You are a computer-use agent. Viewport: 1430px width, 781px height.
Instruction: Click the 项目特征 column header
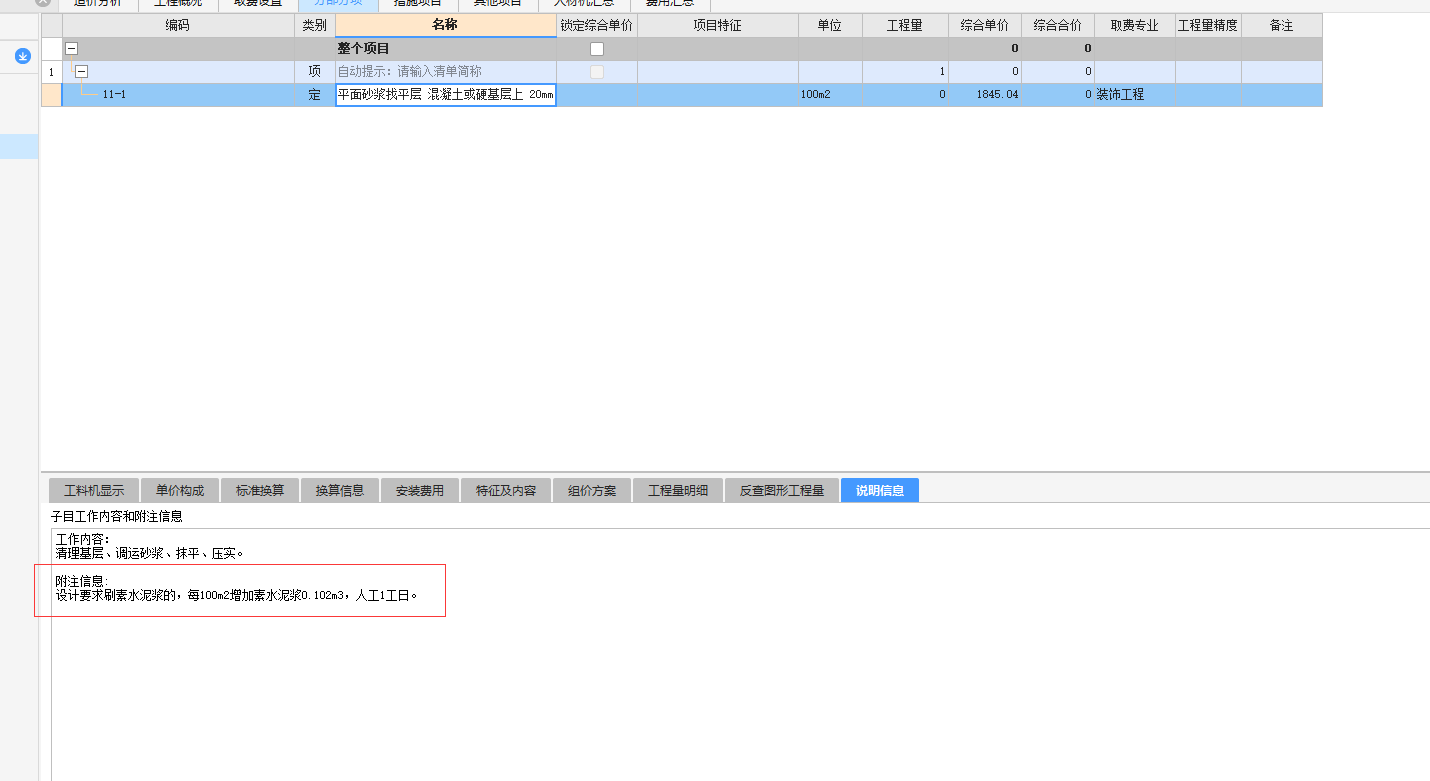718,26
